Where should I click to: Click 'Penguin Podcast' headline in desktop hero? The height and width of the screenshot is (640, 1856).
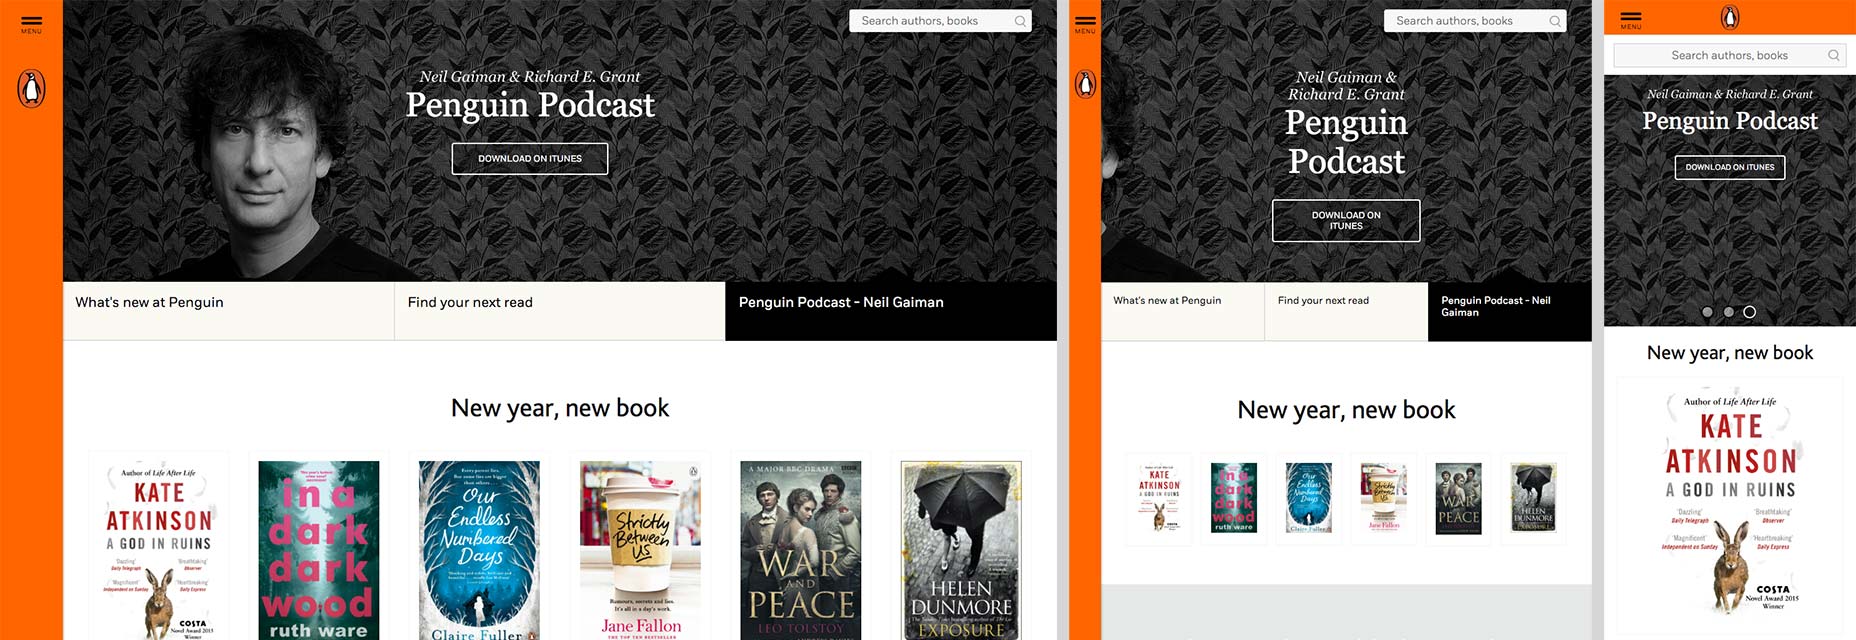coord(530,105)
